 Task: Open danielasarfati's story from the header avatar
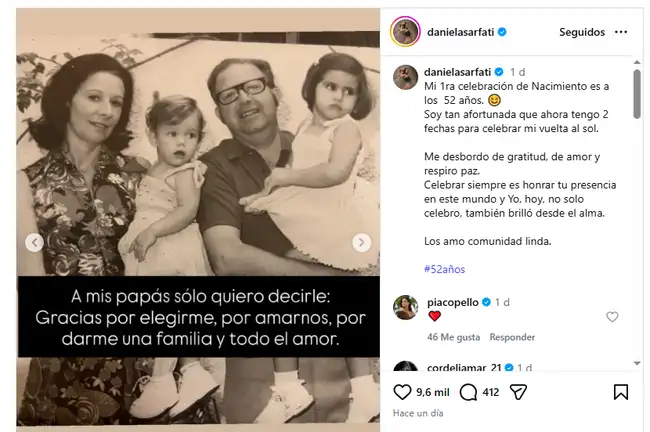405,32
